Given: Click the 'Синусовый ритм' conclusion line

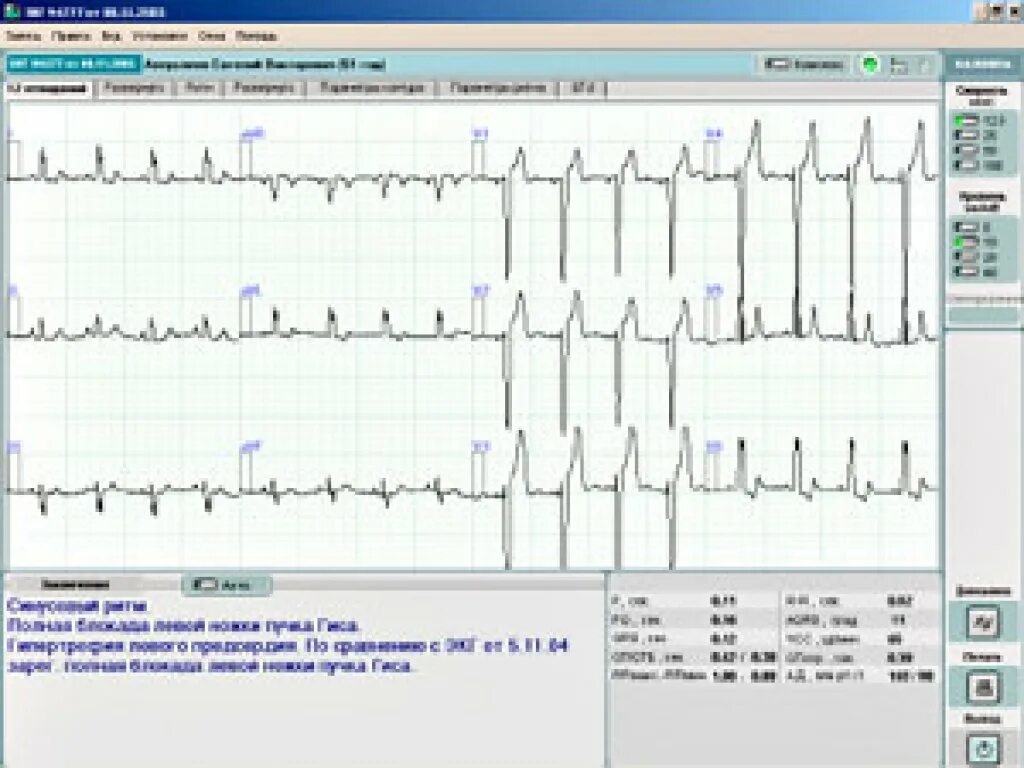Looking at the screenshot, I should [x=77, y=605].
